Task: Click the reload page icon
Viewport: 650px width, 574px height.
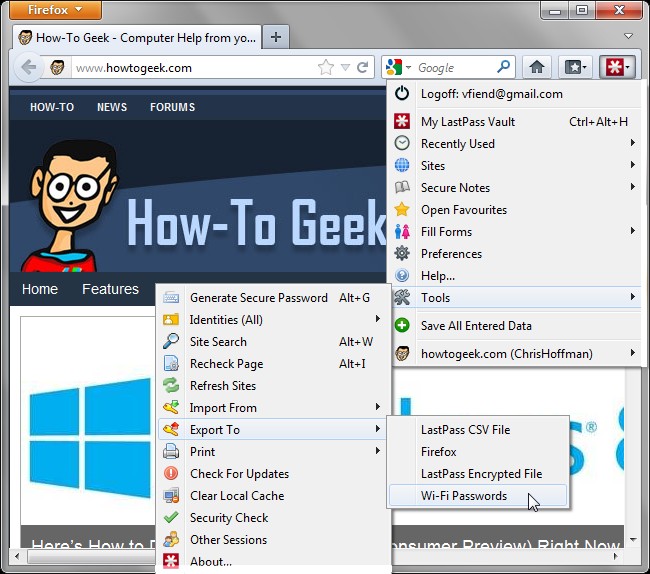Action: (x=362, y=67)
